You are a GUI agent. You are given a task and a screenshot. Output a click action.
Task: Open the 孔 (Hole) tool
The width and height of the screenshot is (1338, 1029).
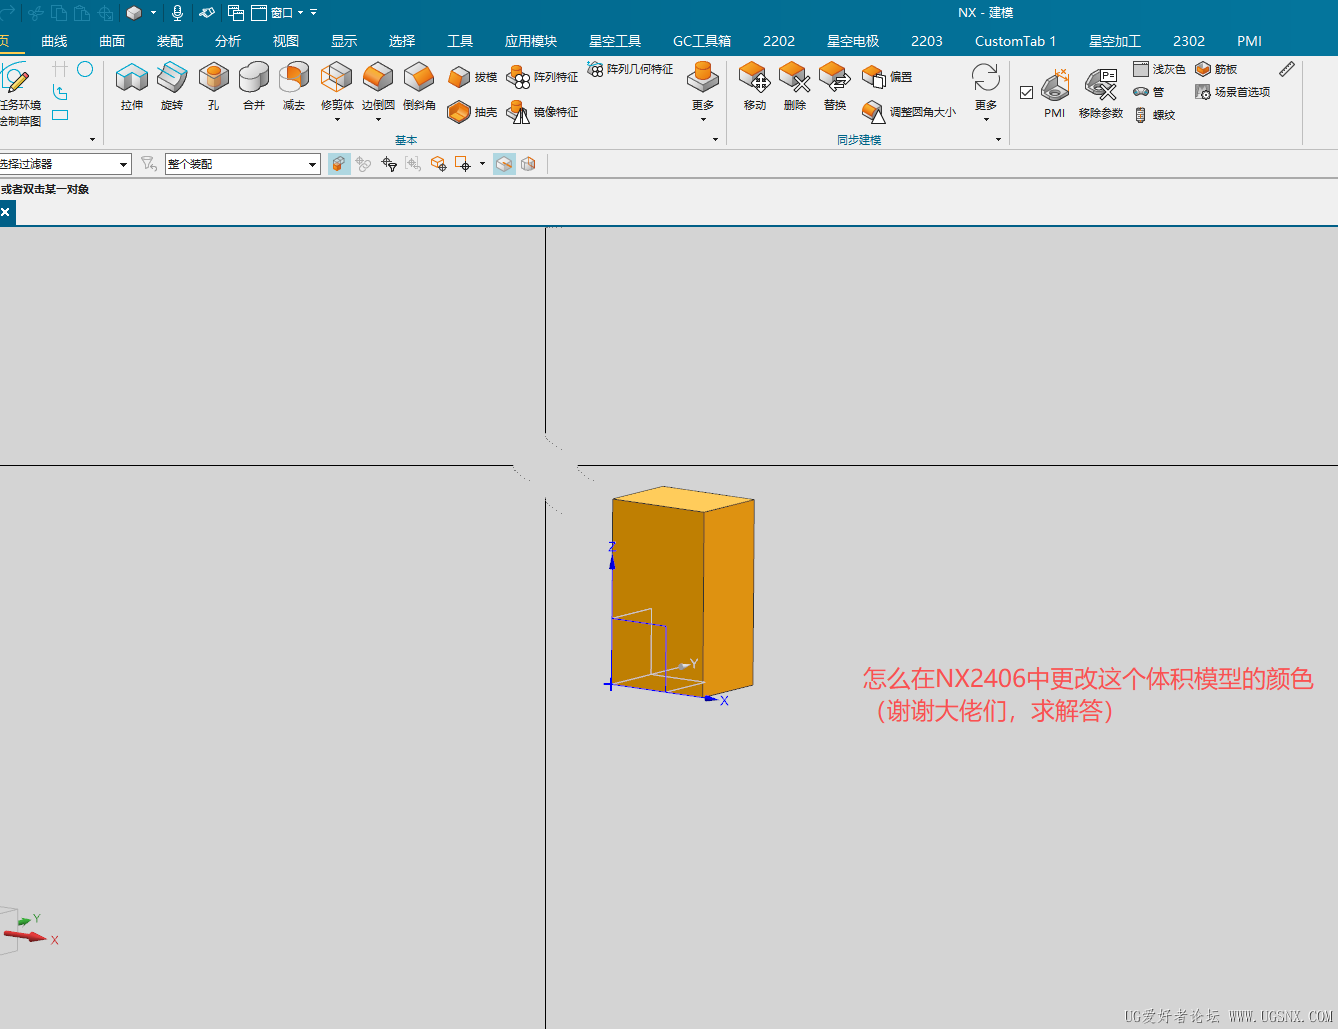(x=213, y=85)
